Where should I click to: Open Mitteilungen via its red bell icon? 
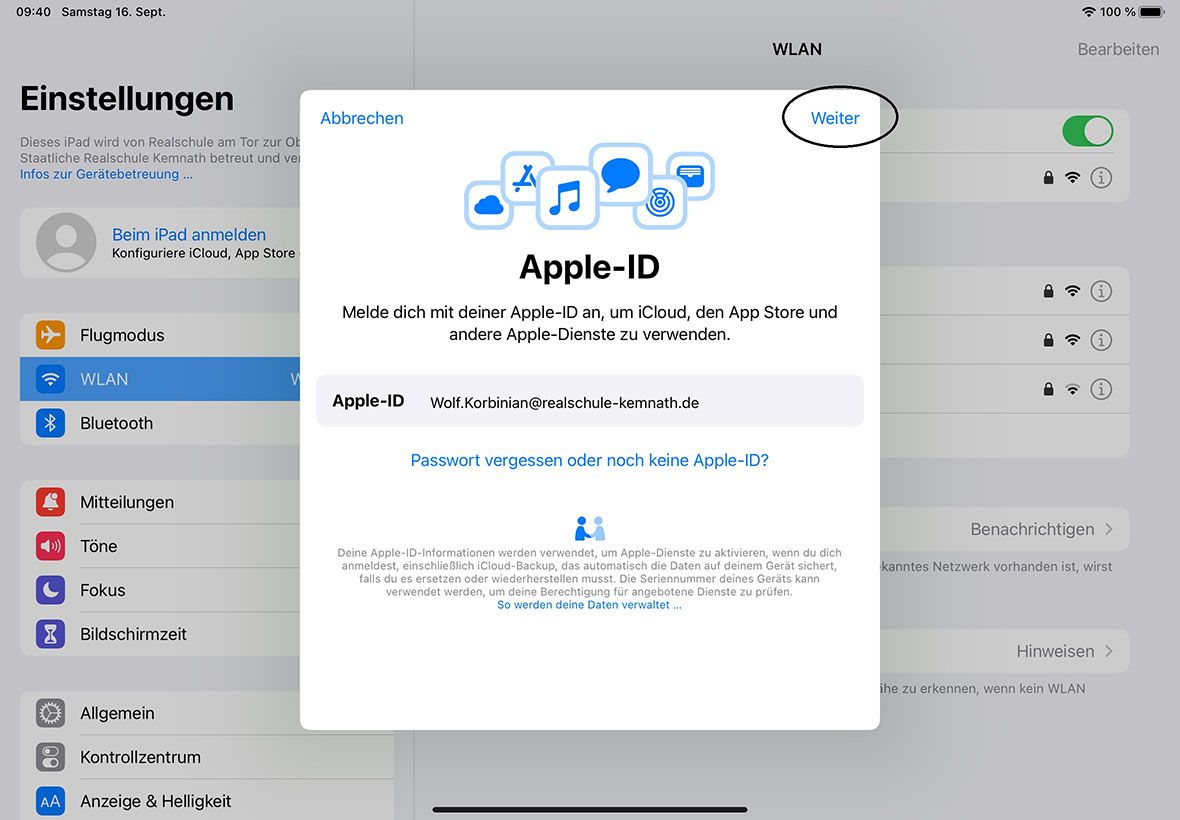[50, 502]
